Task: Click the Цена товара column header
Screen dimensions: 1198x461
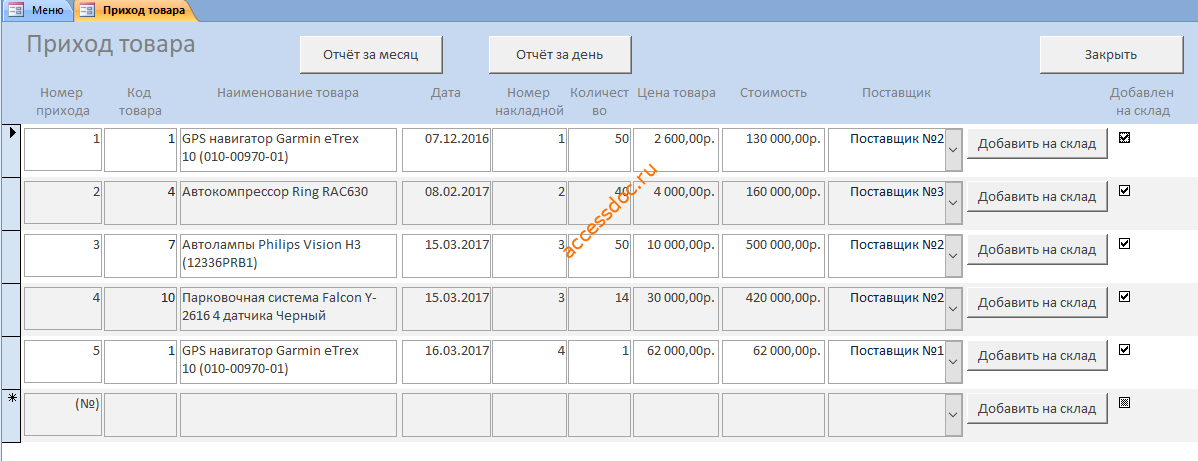Action: pos(676,93)
